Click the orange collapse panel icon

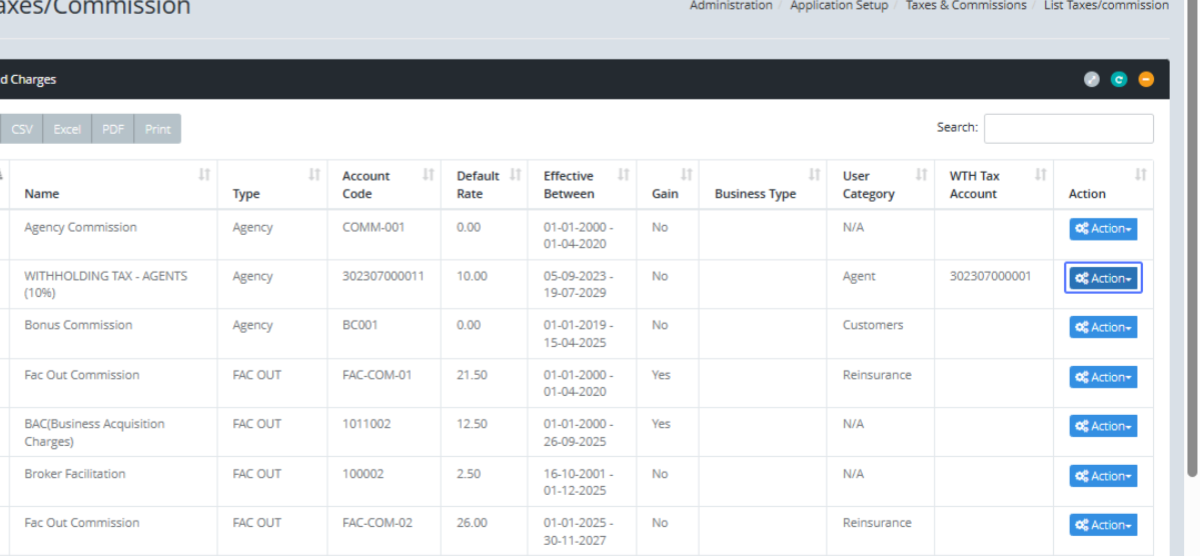click(1146, 80)
